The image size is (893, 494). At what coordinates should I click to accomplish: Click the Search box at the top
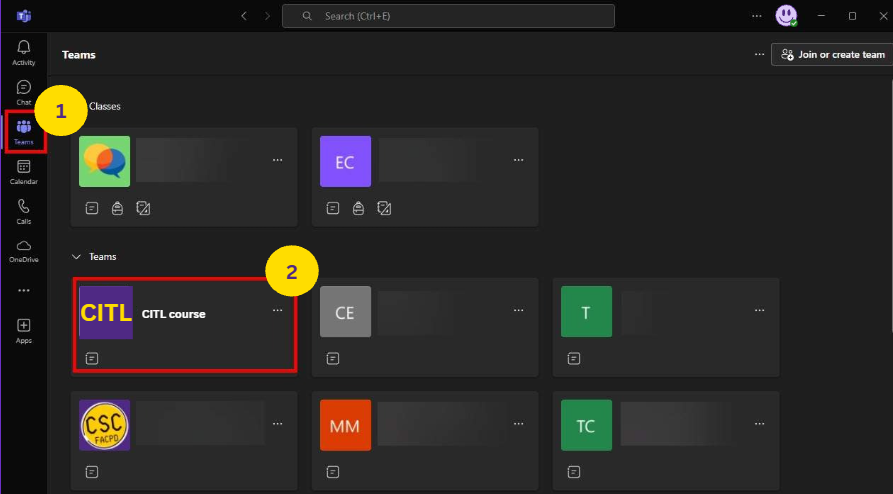tap(448, 16)
